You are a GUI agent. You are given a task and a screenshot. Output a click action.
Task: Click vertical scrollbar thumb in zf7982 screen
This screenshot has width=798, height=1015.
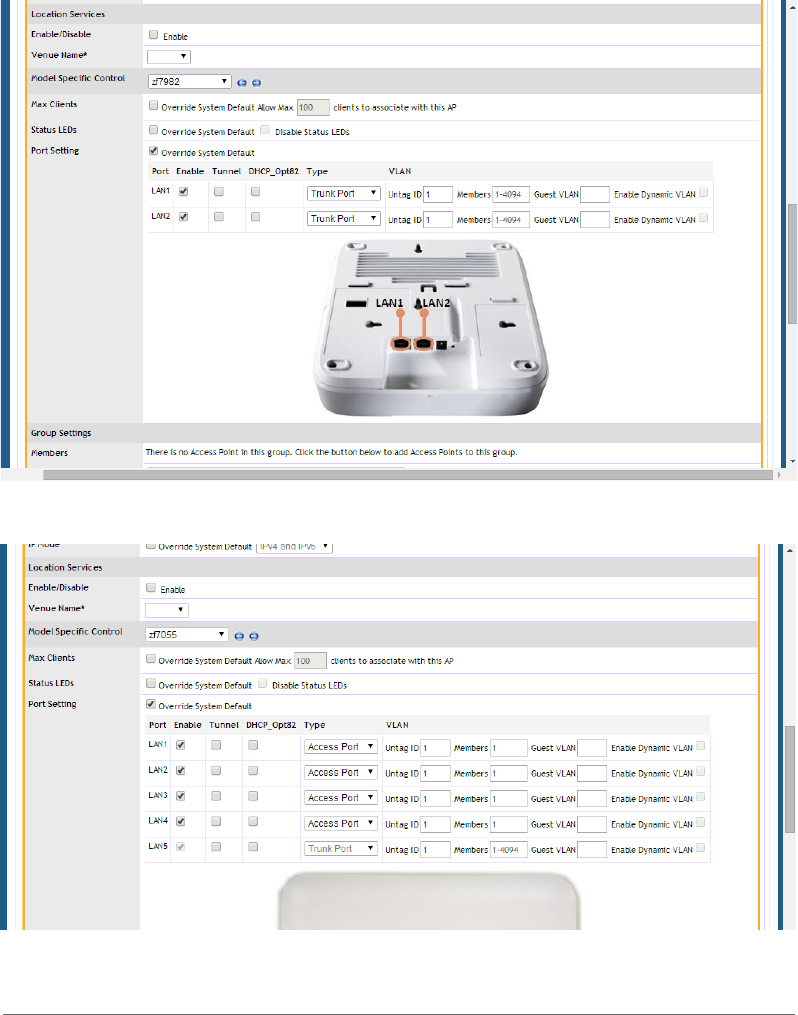[x=792, y=263]
